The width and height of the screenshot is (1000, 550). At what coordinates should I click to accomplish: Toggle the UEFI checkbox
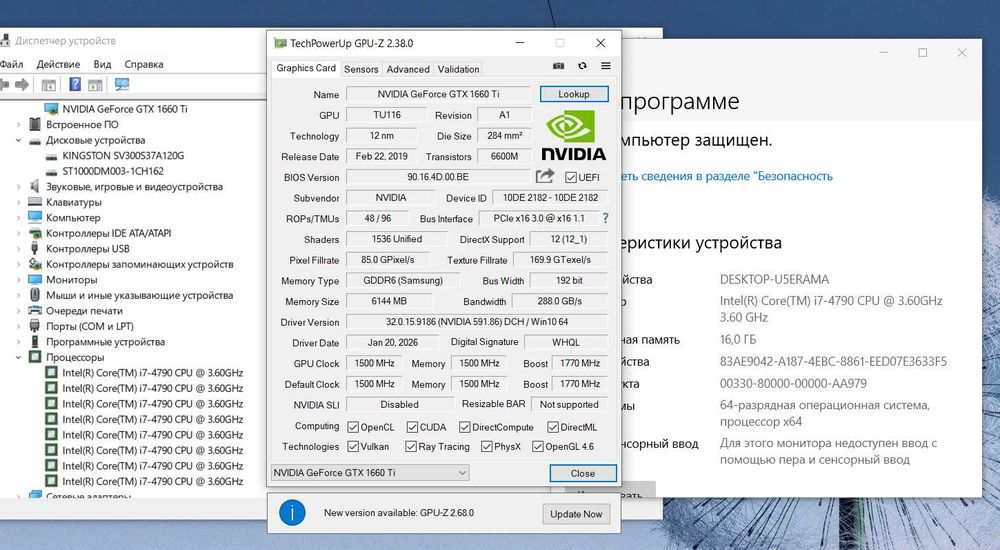click(x=571, y=177)
